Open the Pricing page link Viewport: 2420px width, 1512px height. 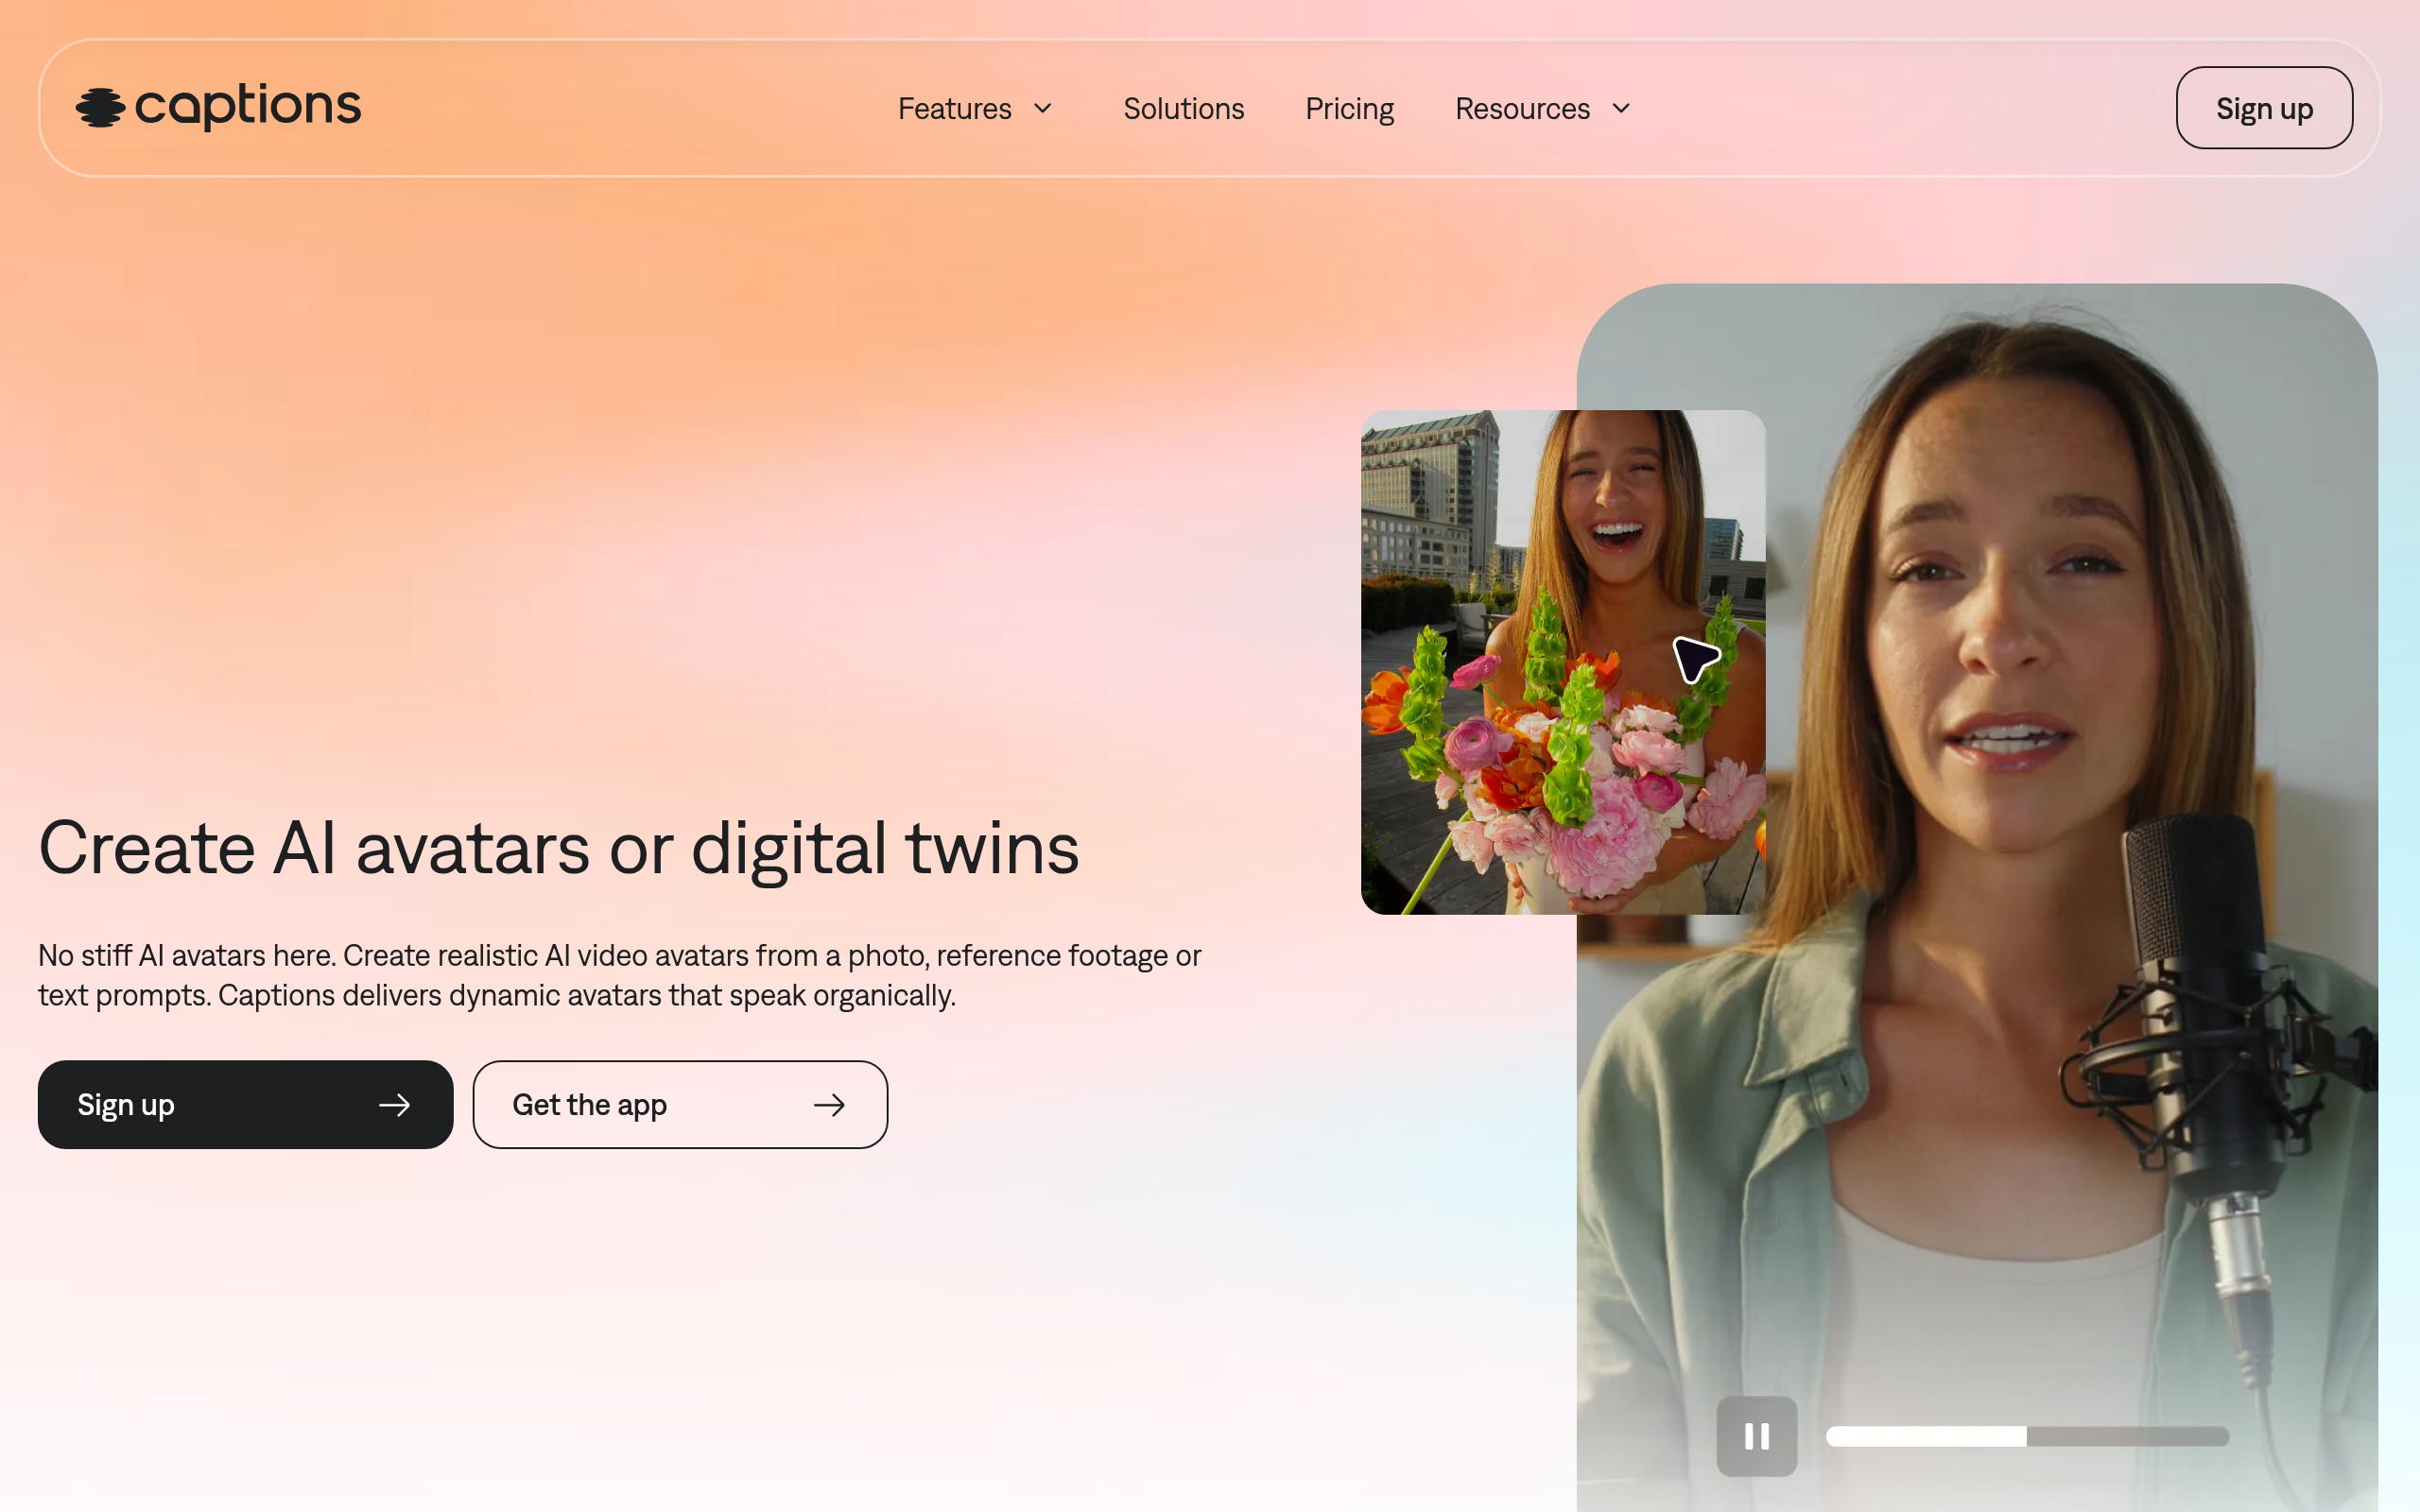(x=1349, y=108)
